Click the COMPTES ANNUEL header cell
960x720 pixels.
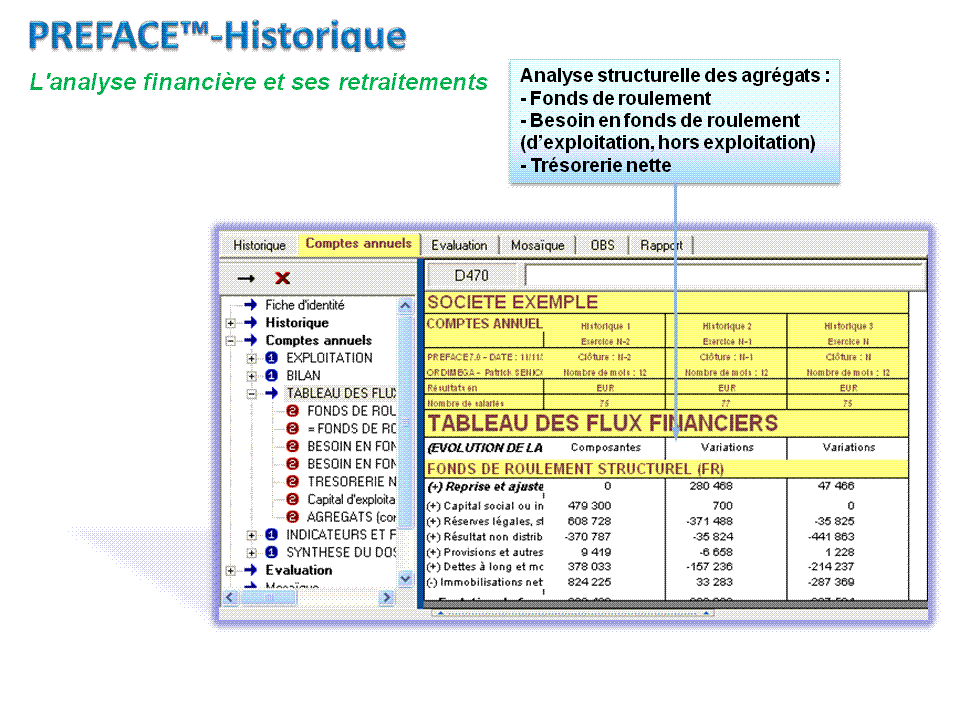point(484,324)
